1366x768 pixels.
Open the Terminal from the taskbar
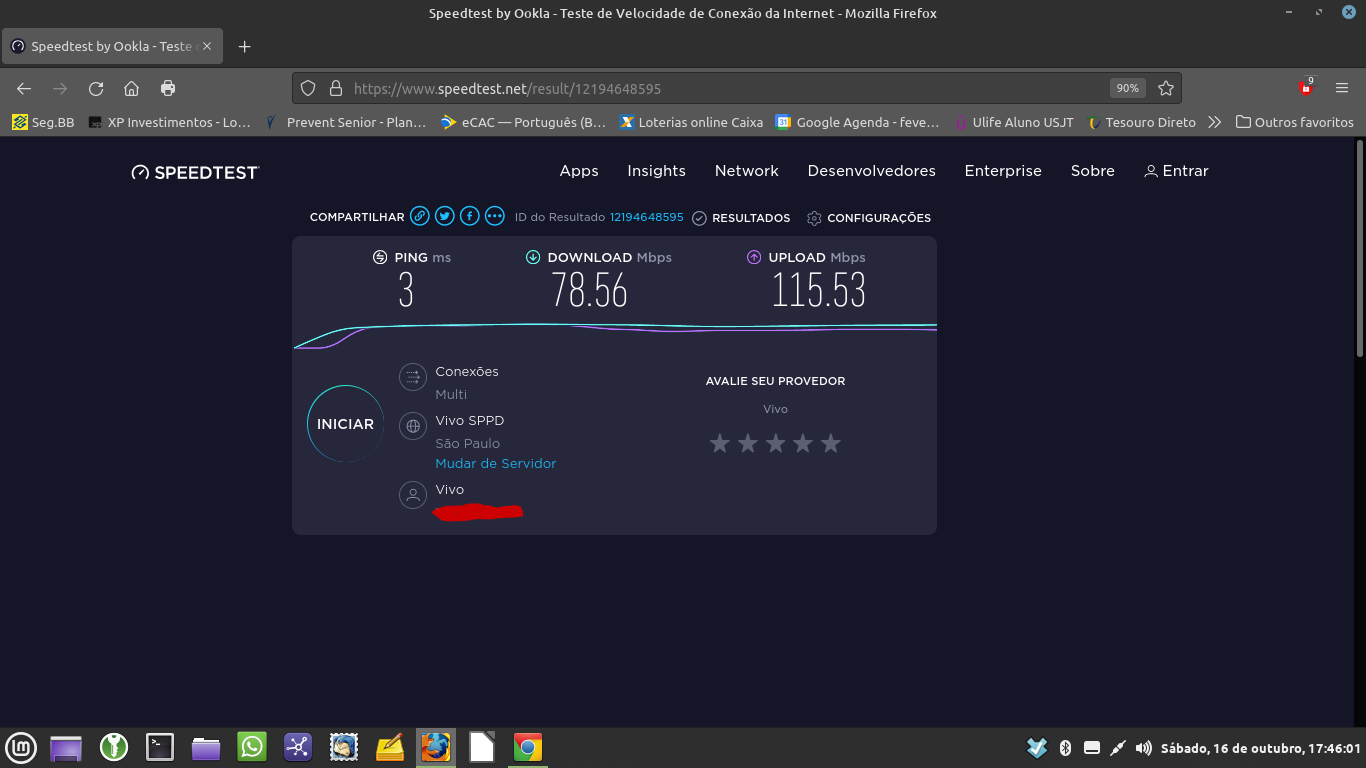coord(160,747)
